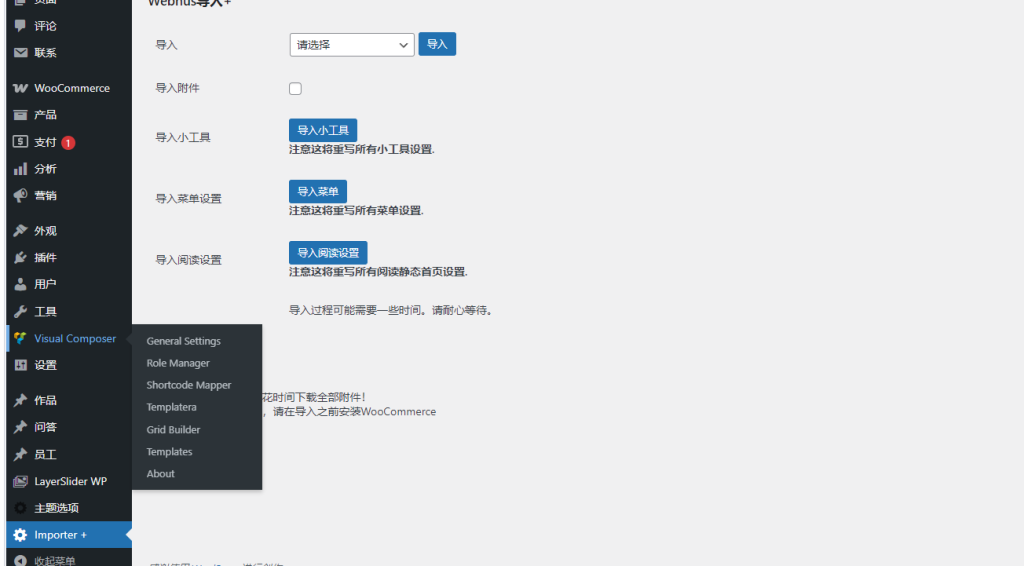Click the 导入阅读设置 button
Screen dimensions: 1024x566
click(x=328, y=253)
